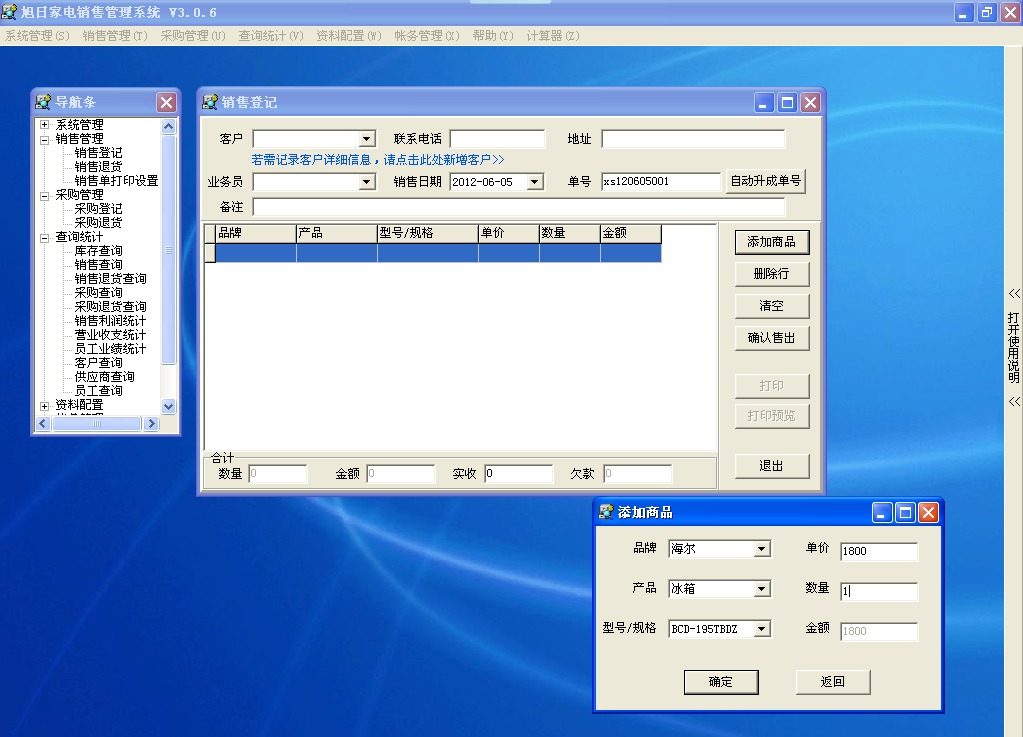Click the 添加商品 button
The width and height of the screenshot is (1023, 737).
coord(772,242)
